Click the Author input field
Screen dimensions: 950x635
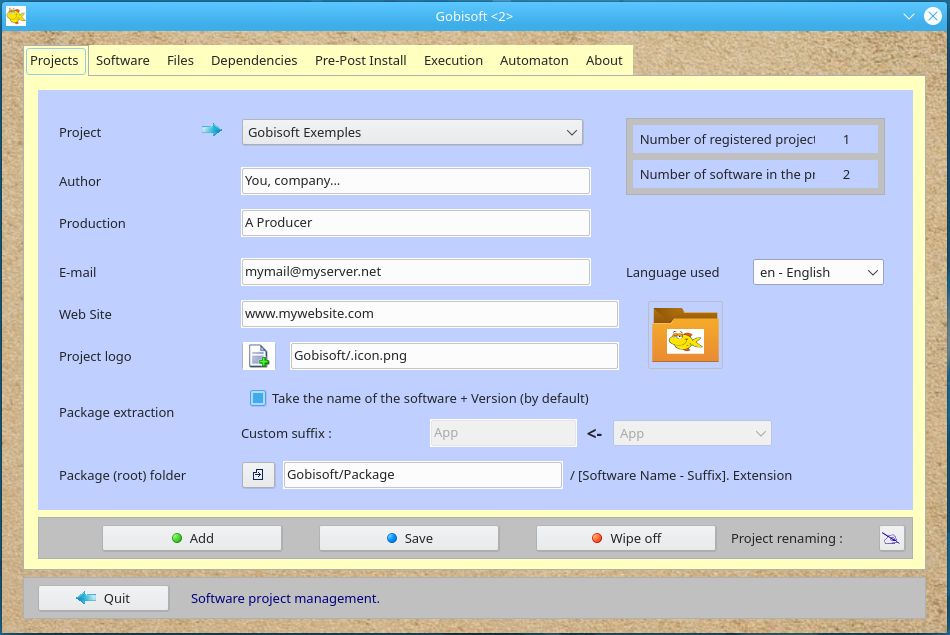coord(415,181)
